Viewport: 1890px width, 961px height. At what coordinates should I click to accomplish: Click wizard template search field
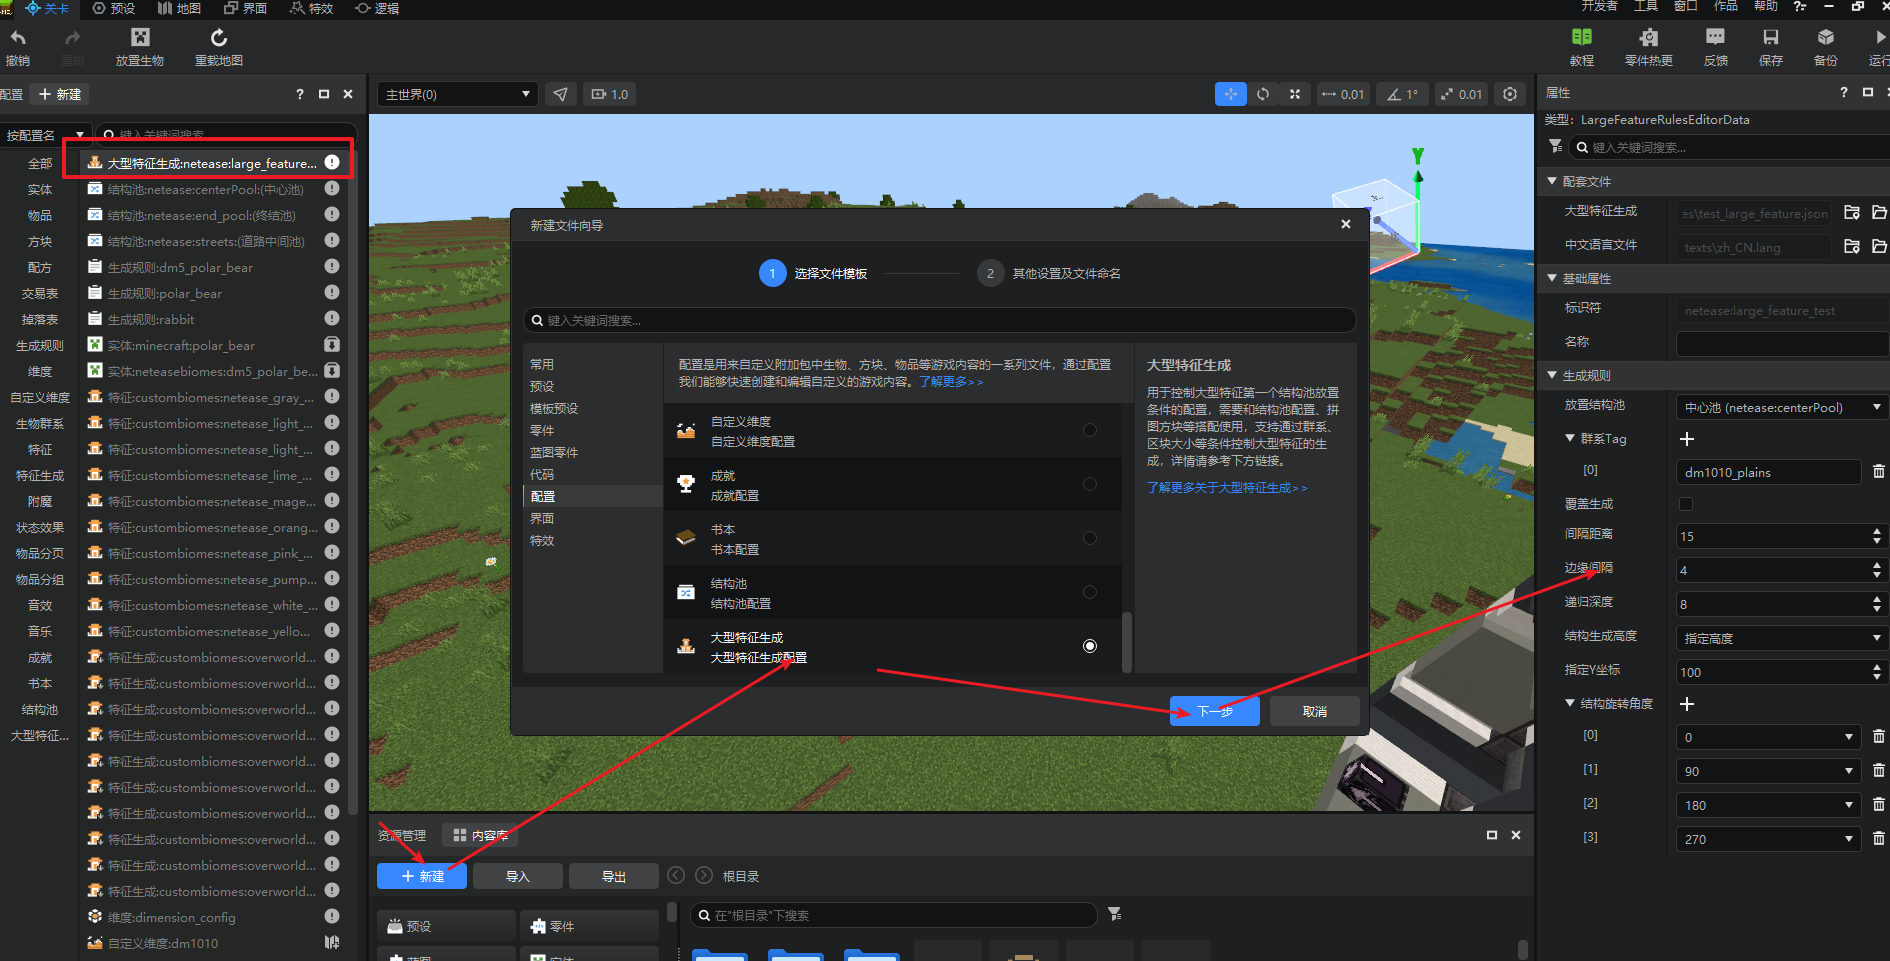[940, 320]
